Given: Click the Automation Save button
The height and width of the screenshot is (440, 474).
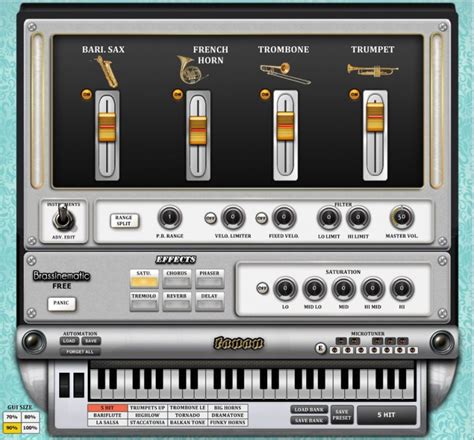Looking at the screenshot, I should [x=91, y=341].
